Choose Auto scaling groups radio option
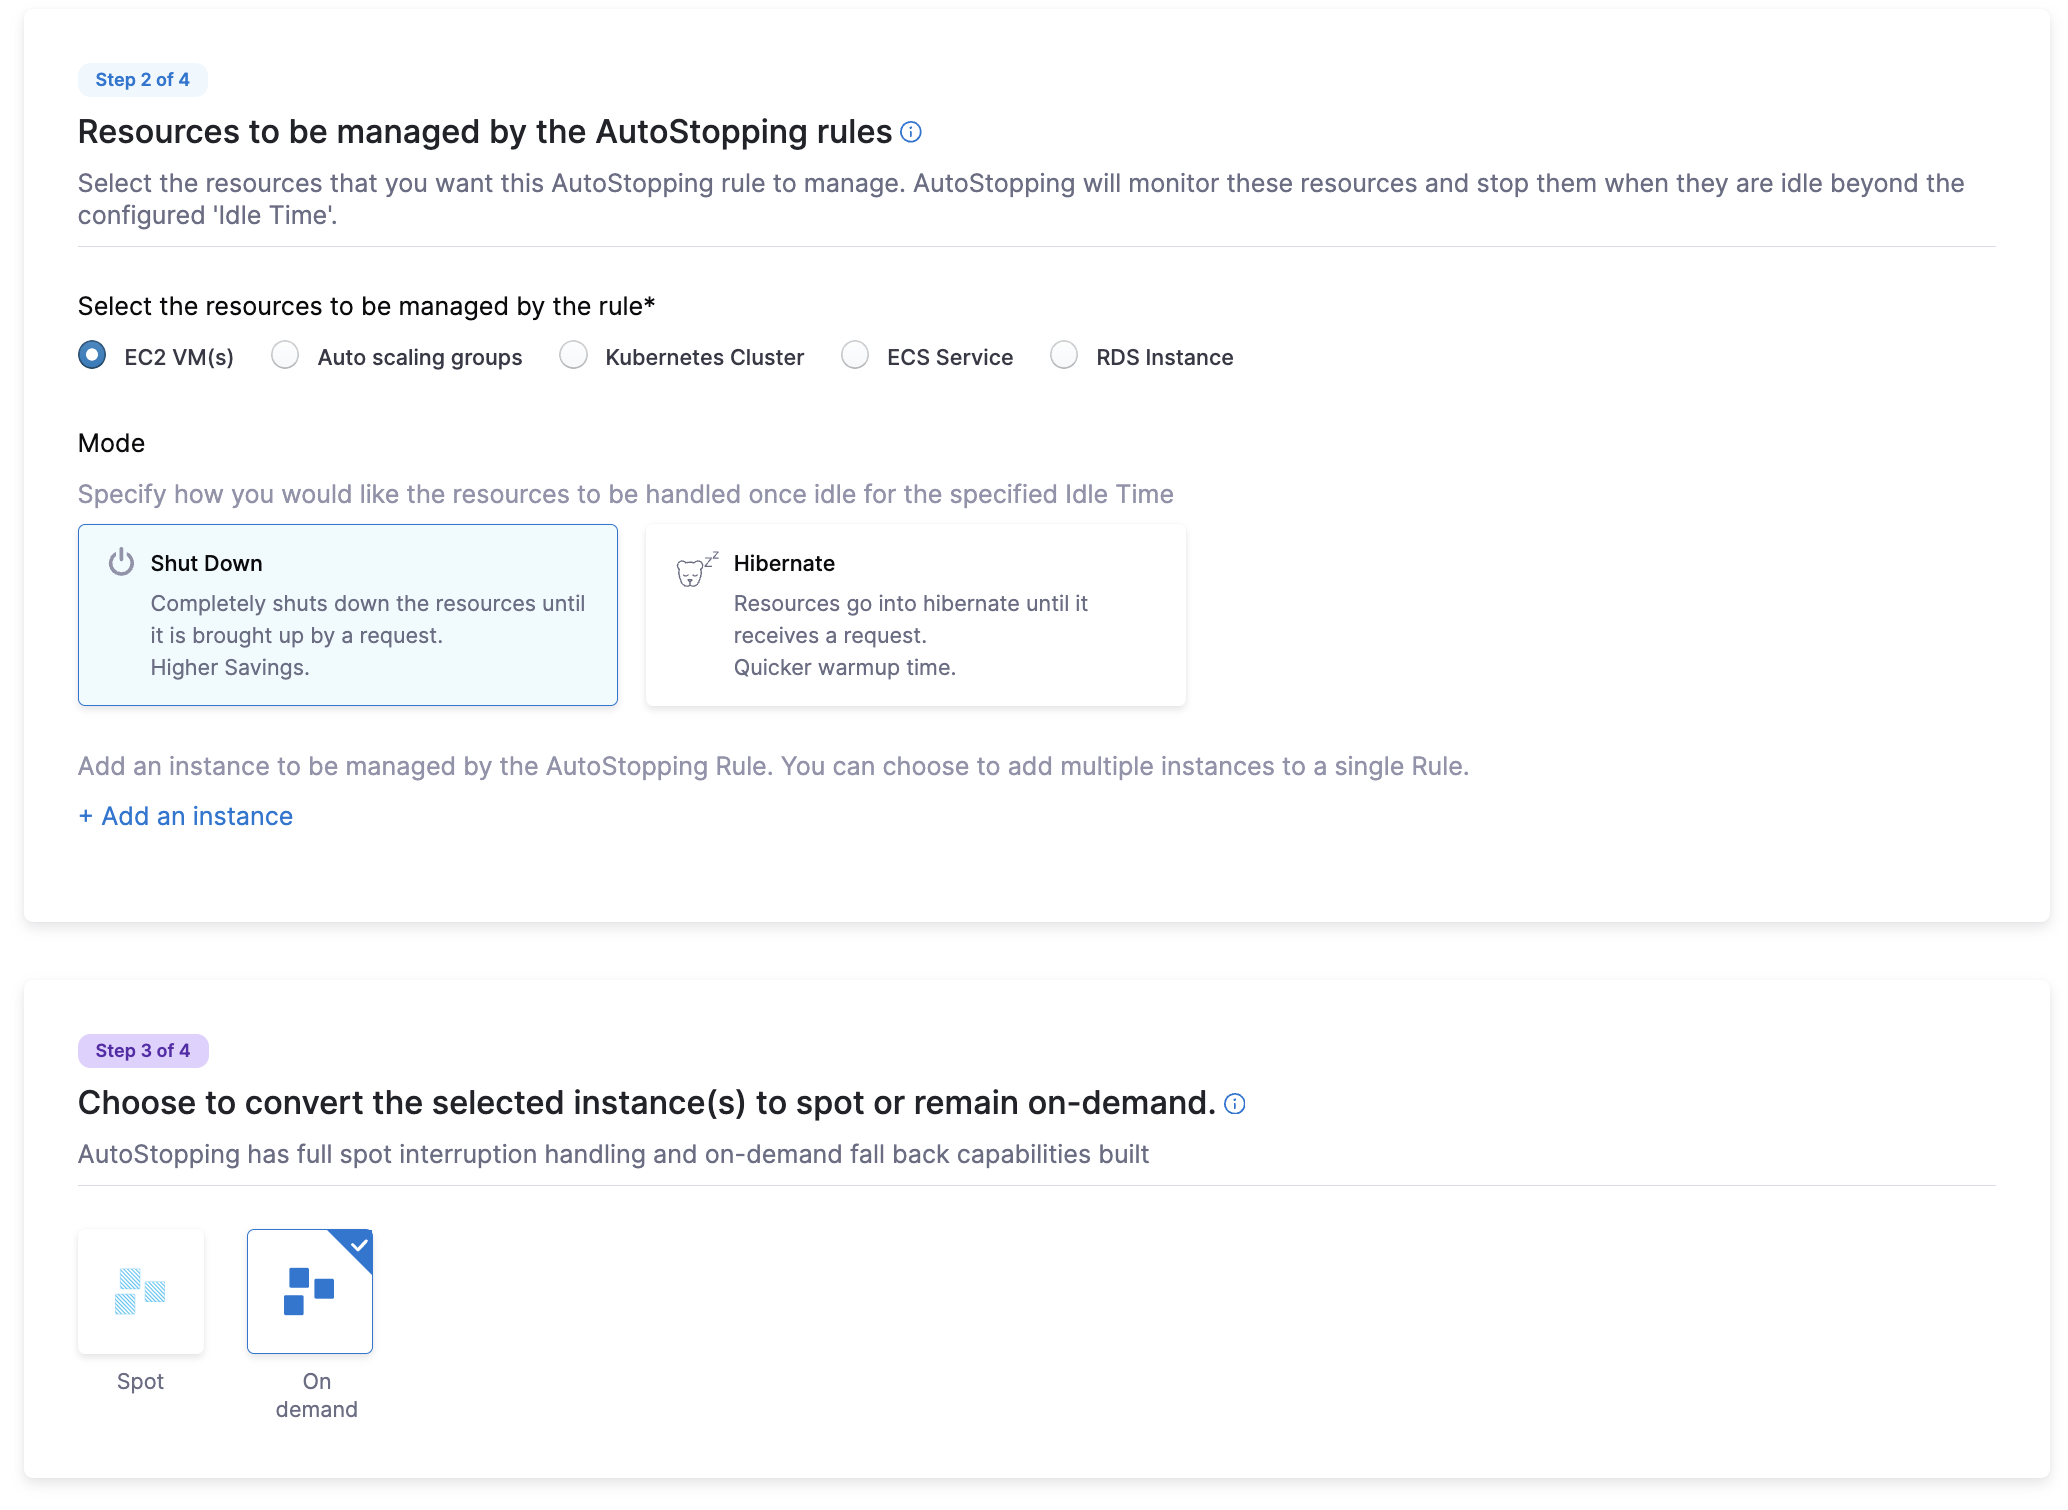The width and height of the screenshot is (2068, 1510). tap(285, 355)
